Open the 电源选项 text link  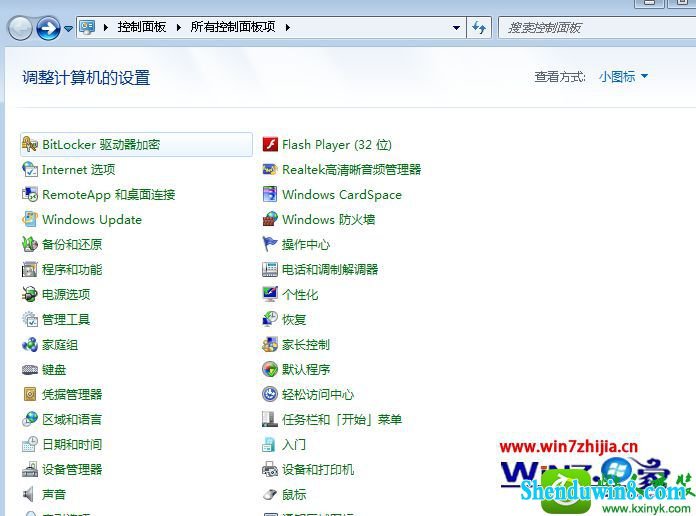point(66,294)
